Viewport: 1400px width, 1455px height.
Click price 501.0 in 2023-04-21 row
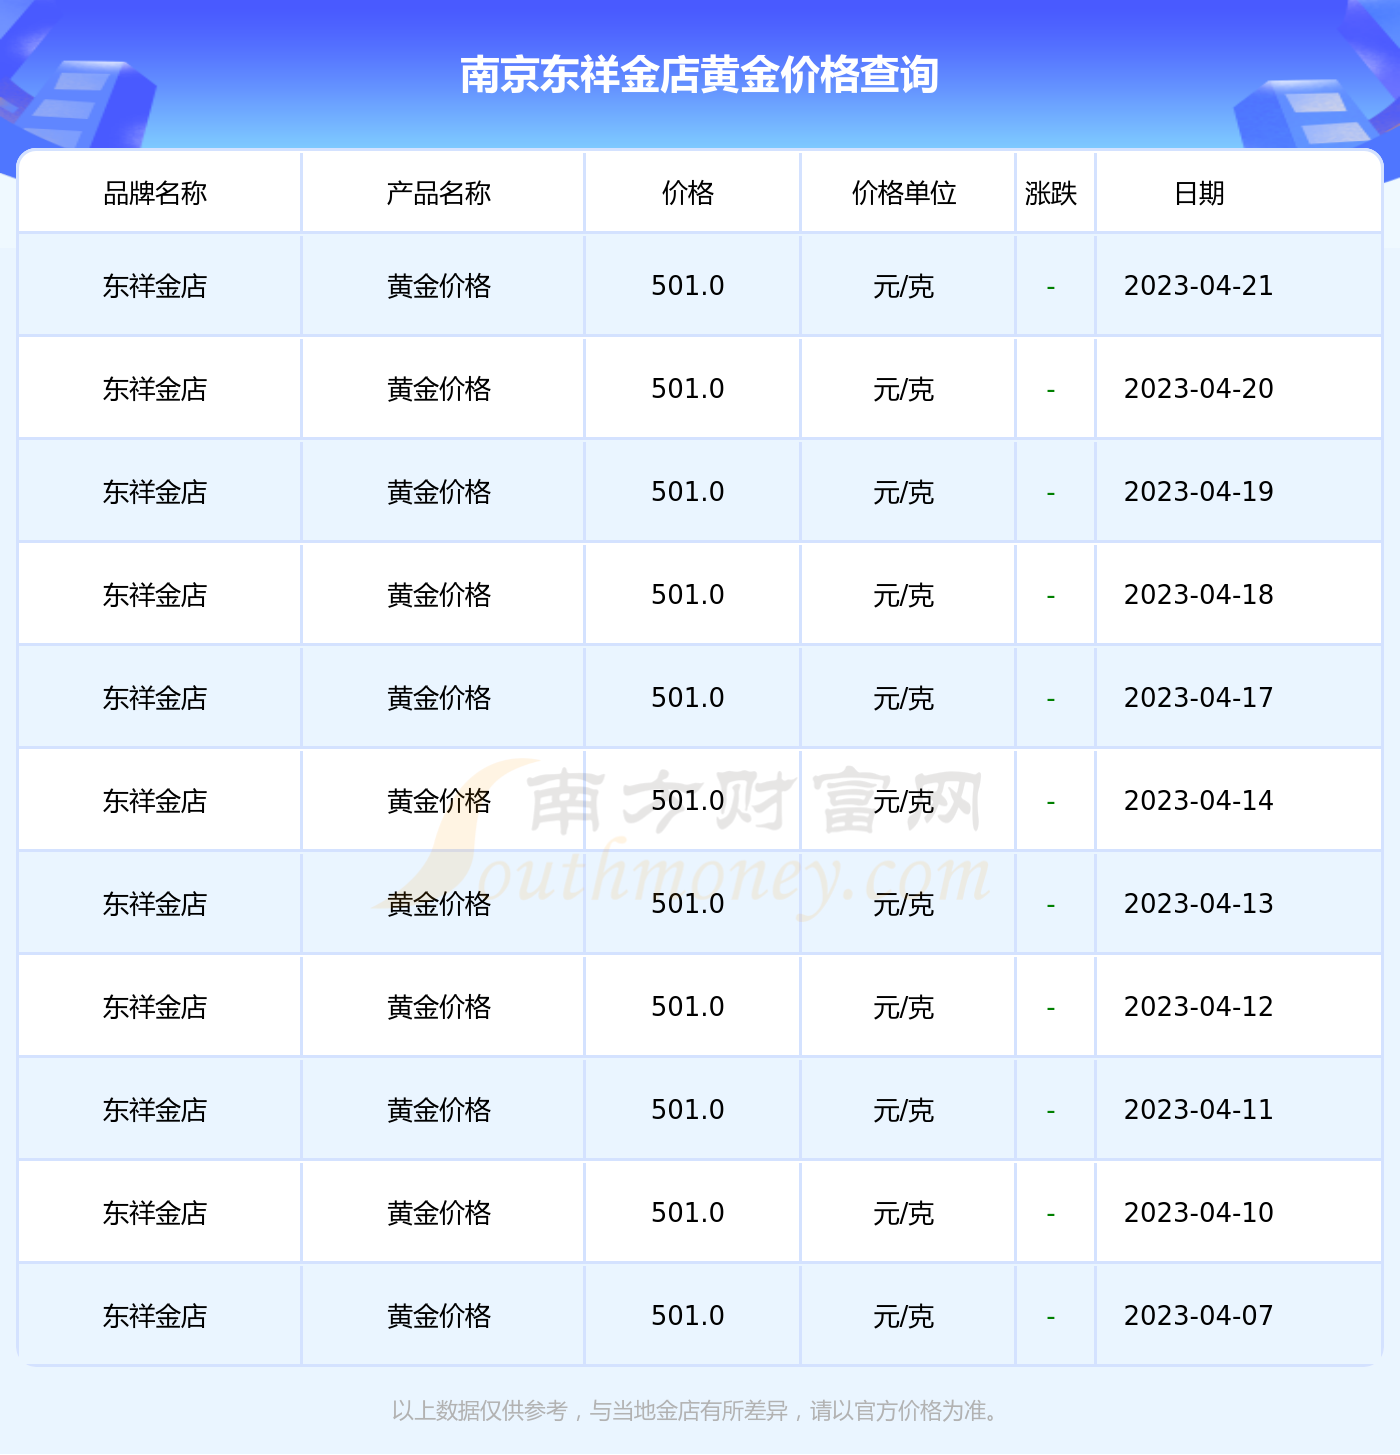[688, 286]
